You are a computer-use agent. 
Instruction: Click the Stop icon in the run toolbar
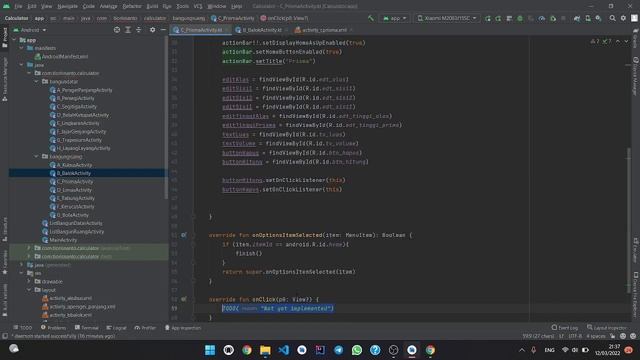pos(564,18)
